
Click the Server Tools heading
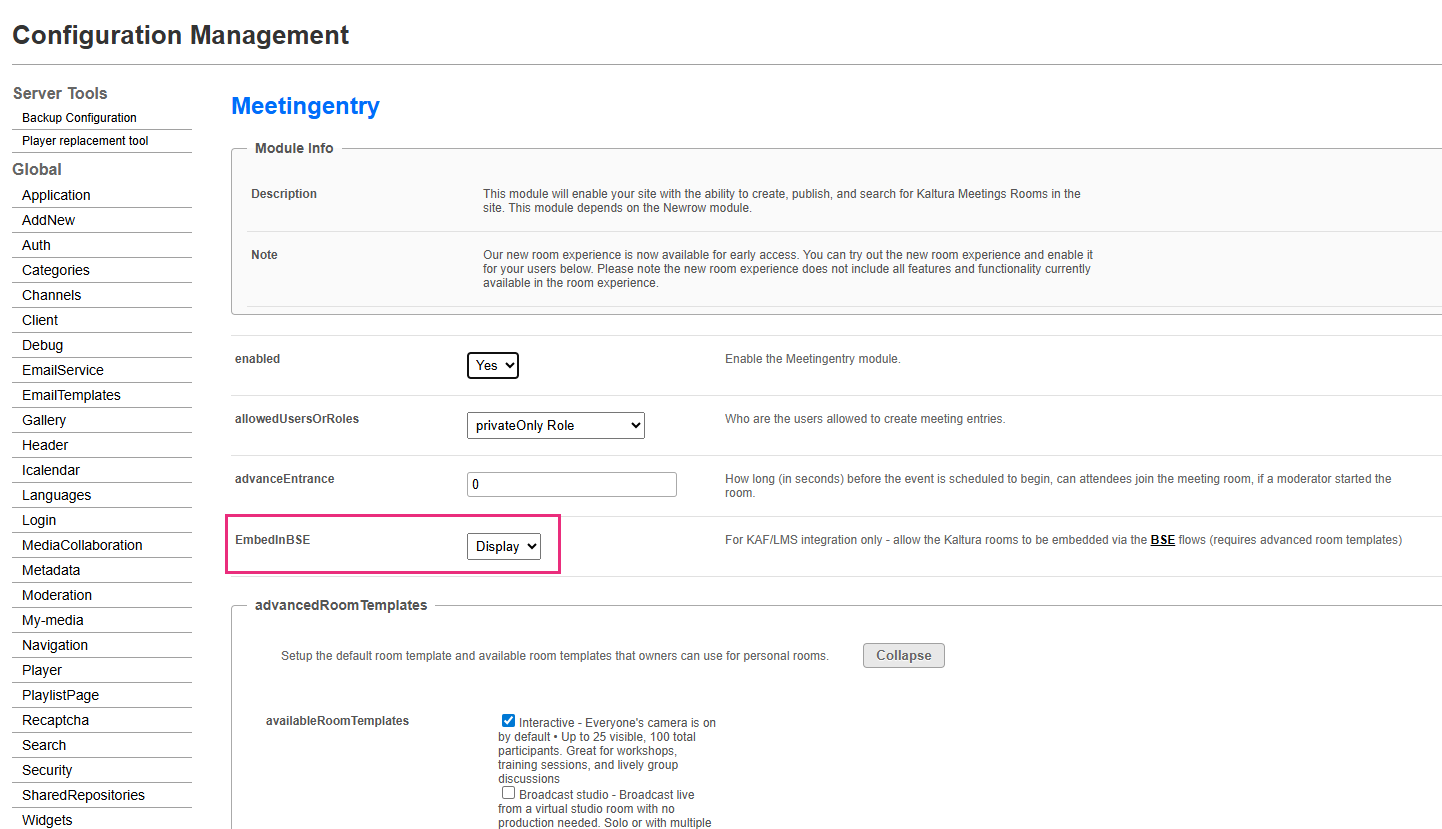point(60,93)
